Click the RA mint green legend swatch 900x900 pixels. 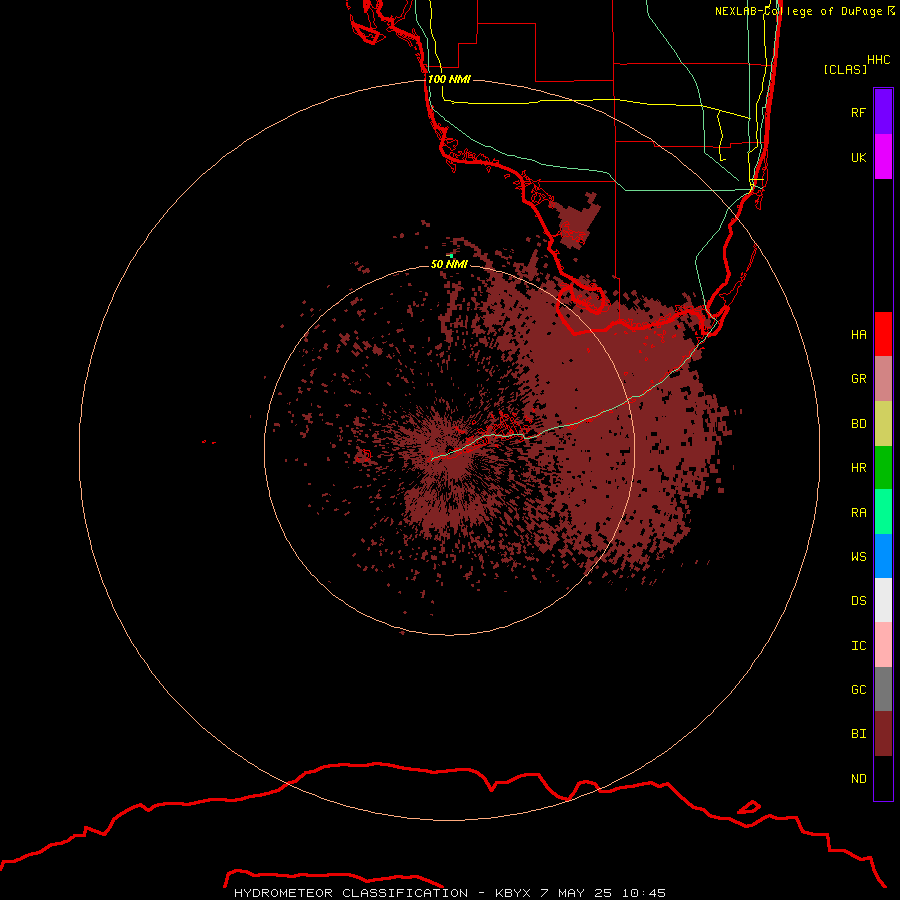[x=883, y=512]
